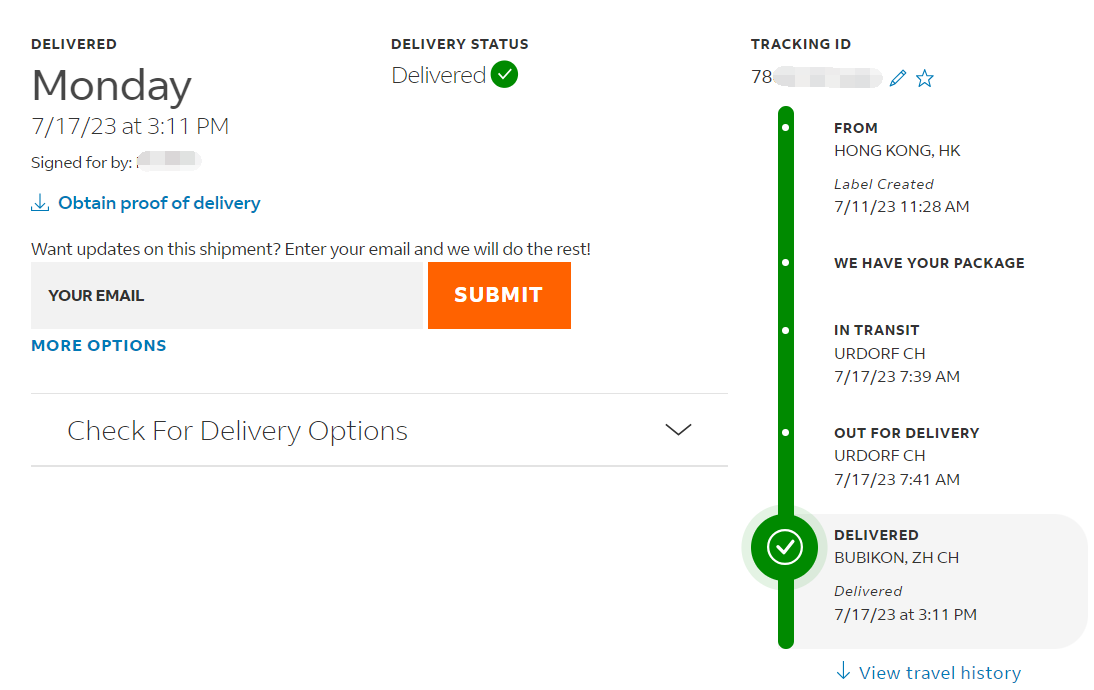The image size is (1094, 690).
Task: Select the We Have Your Package timeline dot
Action: (786, 263)
